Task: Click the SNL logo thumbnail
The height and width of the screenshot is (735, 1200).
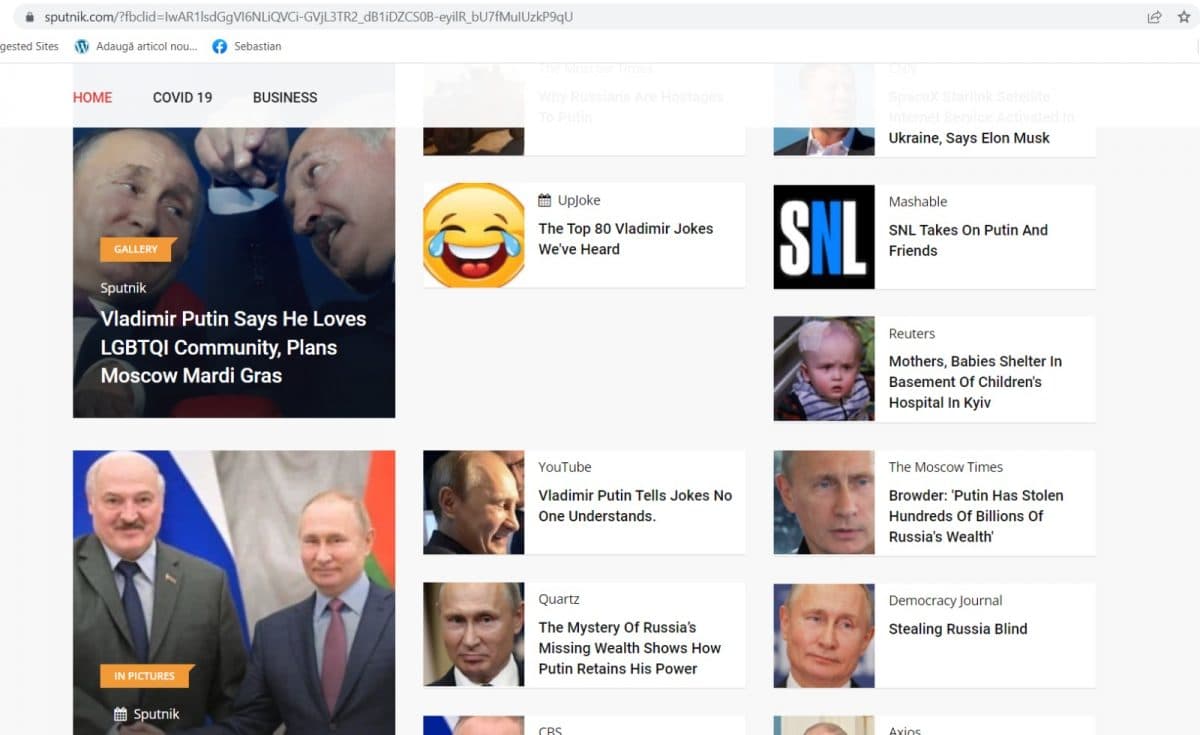Action: point(824,237)
